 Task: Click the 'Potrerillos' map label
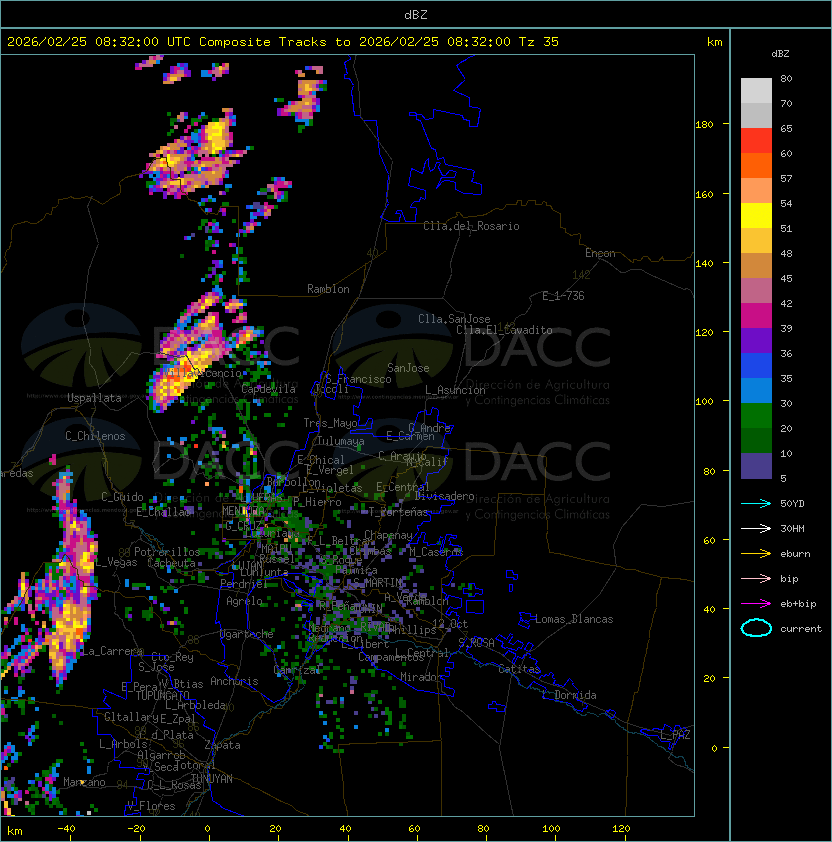pyautogui.click(x=167, y=552)
